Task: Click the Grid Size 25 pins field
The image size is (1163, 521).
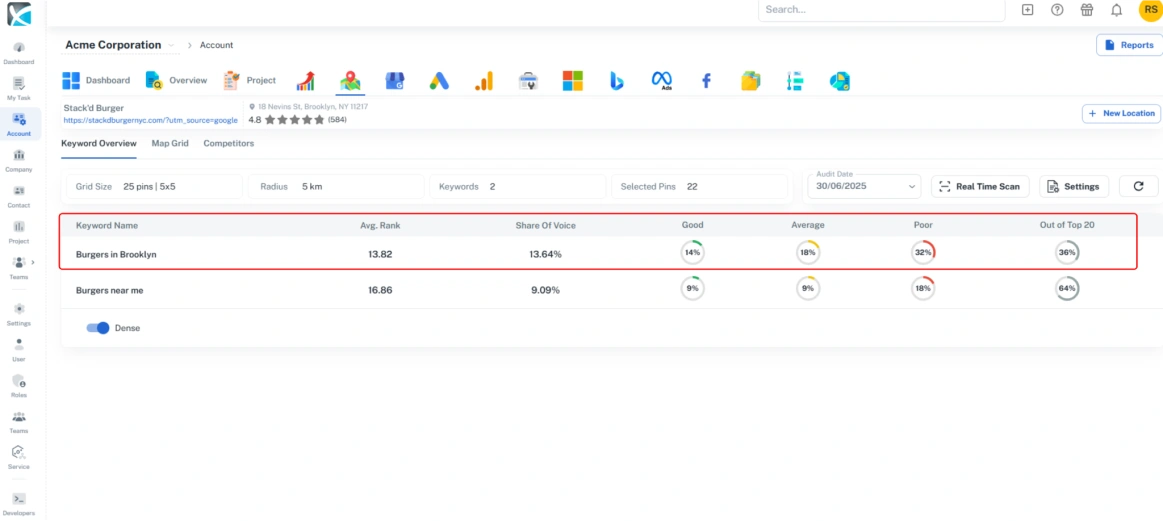Action: pos(154,186)
